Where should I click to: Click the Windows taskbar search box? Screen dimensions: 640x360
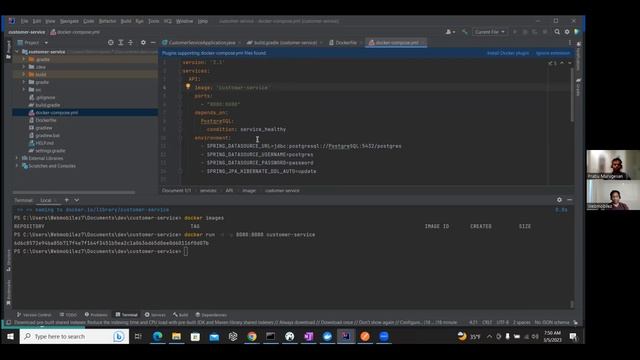74,336
